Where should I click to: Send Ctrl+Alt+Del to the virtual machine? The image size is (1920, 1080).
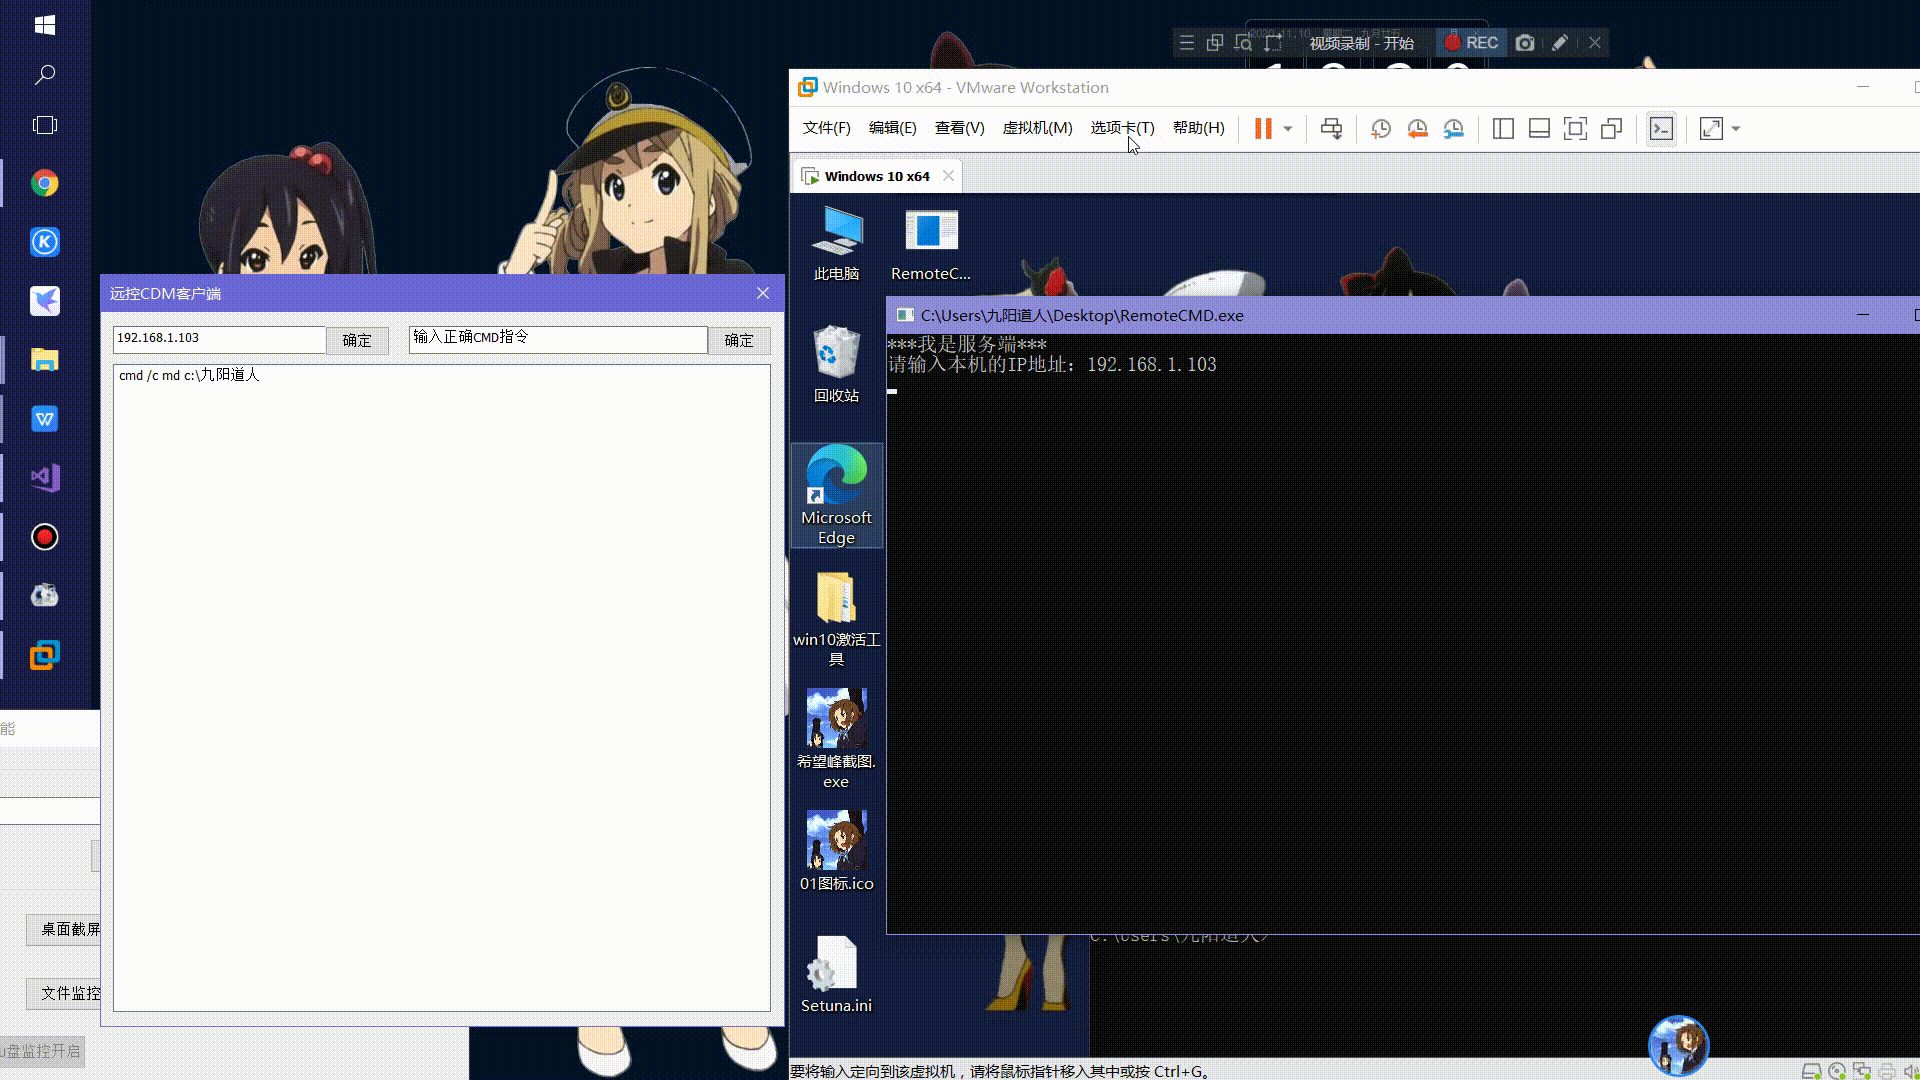click(1331, 128)
